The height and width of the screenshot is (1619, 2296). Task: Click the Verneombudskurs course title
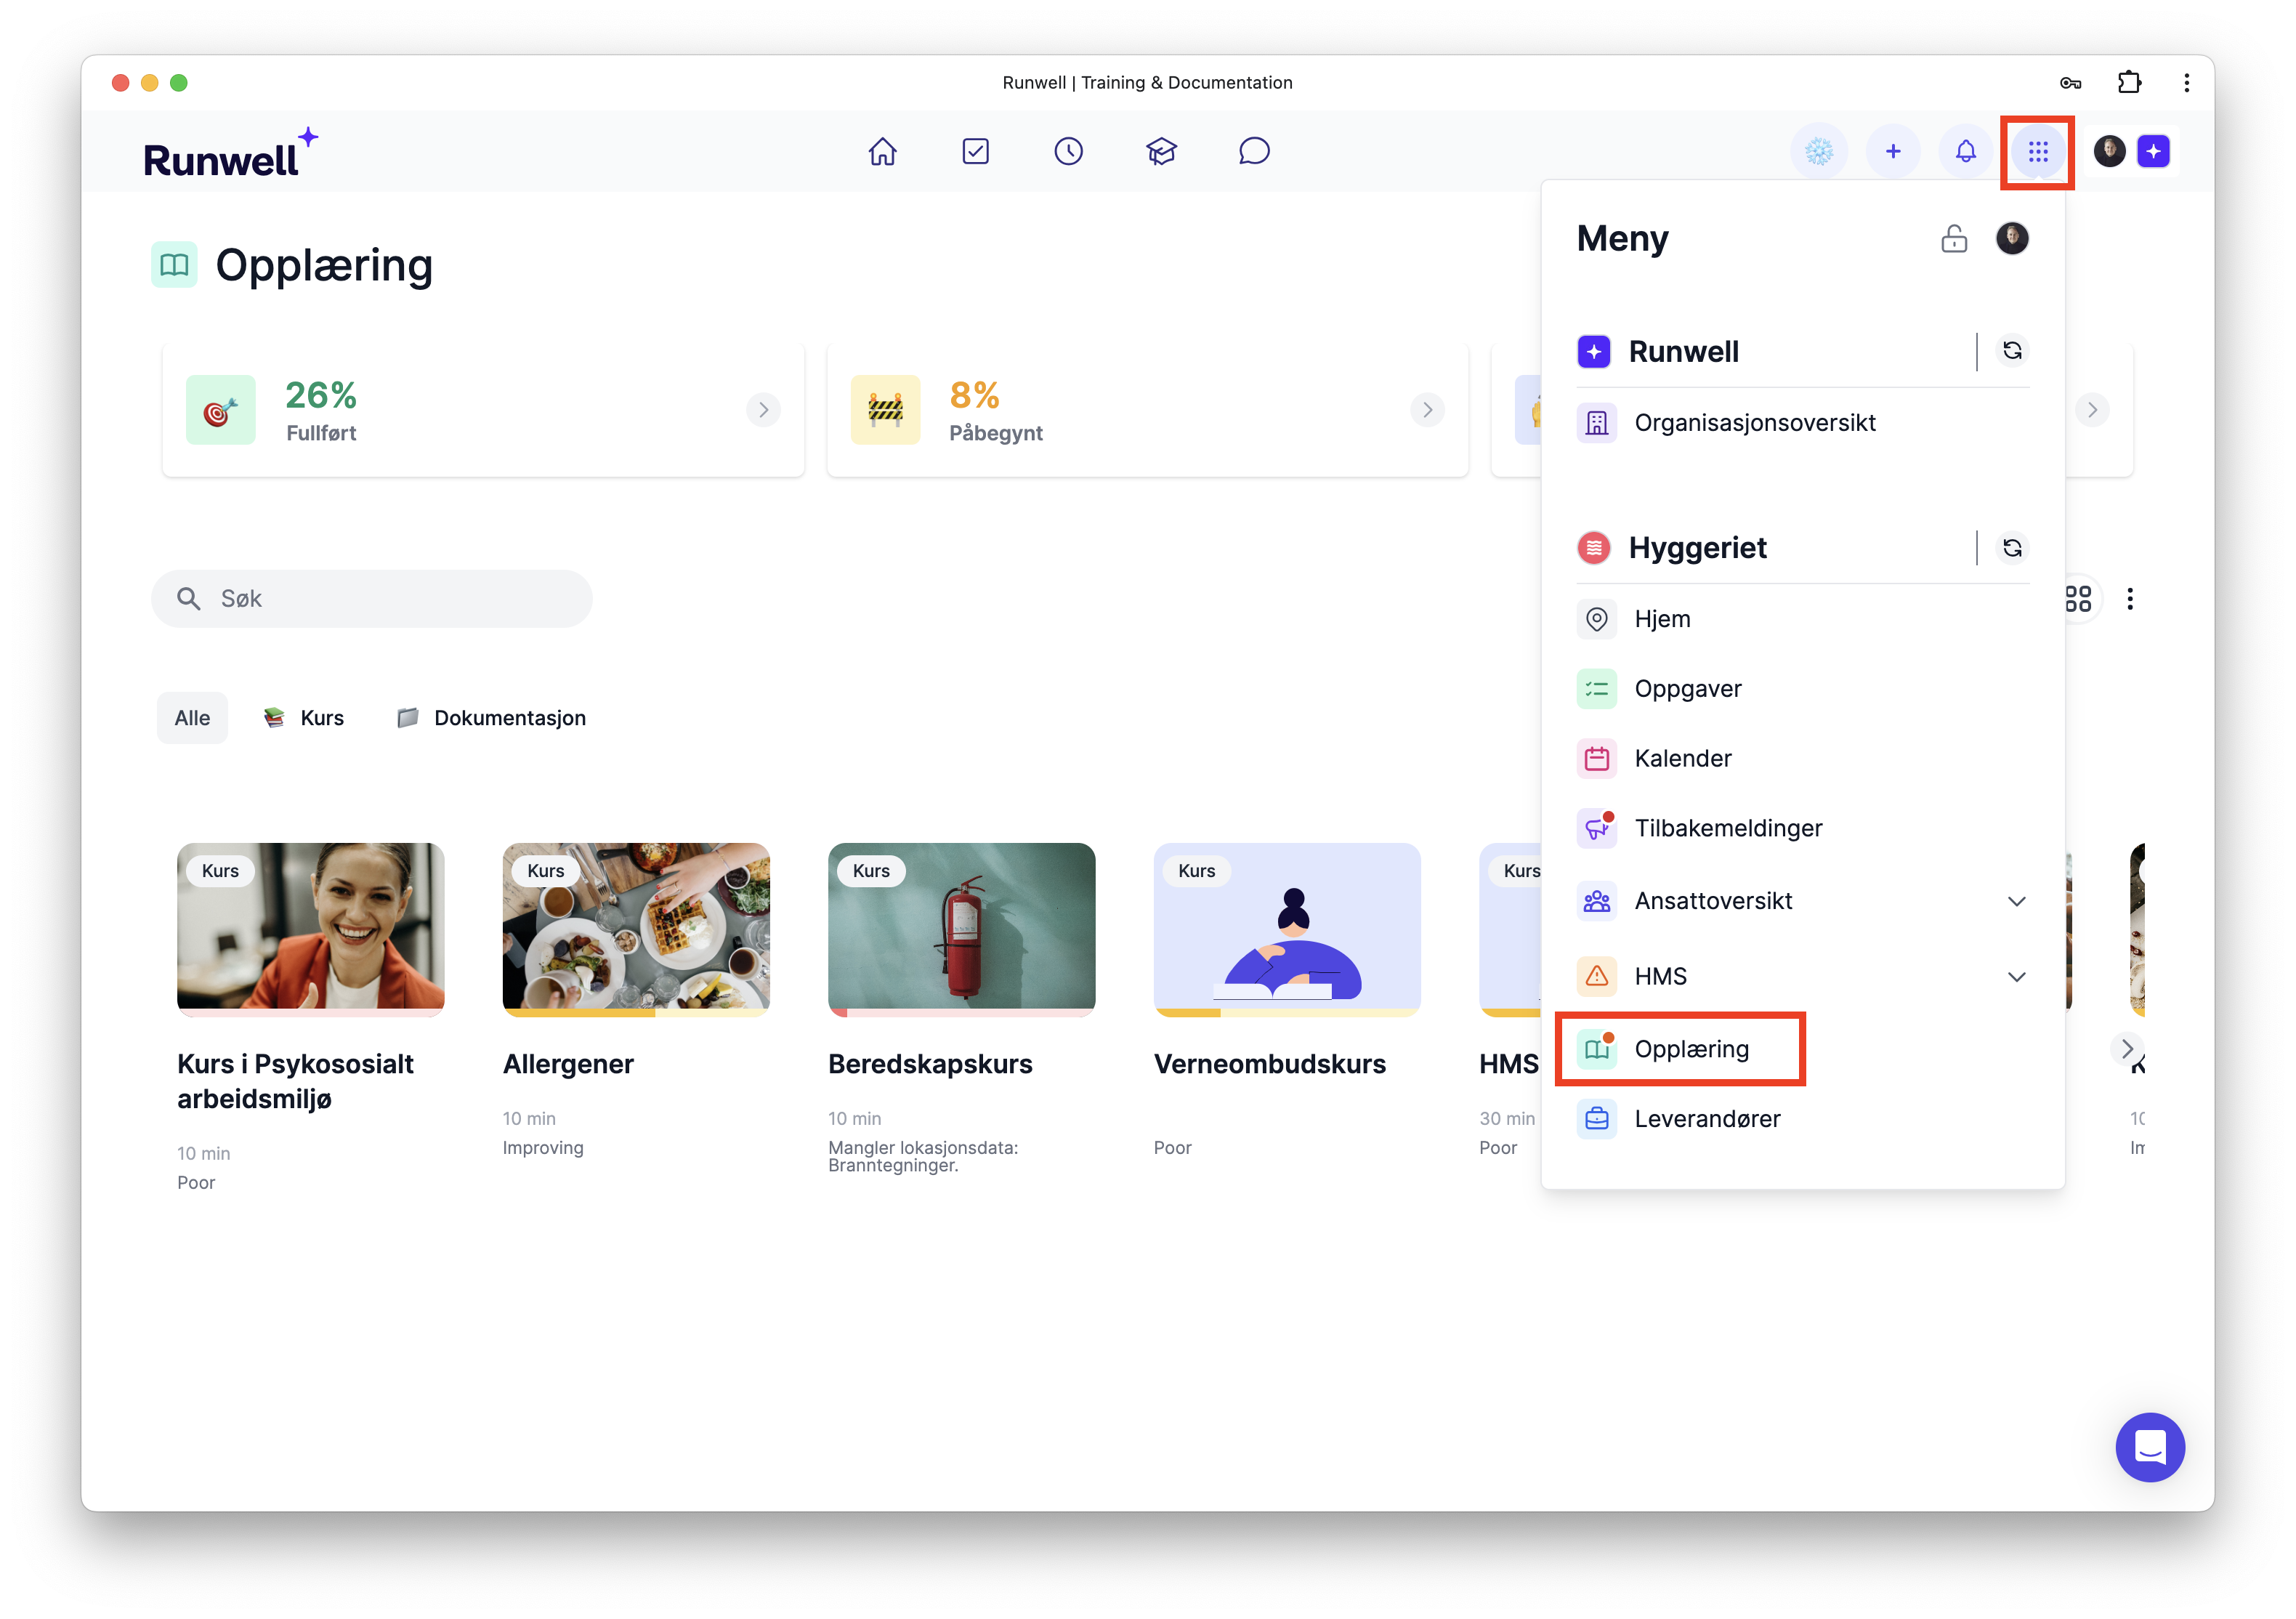(x=1270, y=1064)
